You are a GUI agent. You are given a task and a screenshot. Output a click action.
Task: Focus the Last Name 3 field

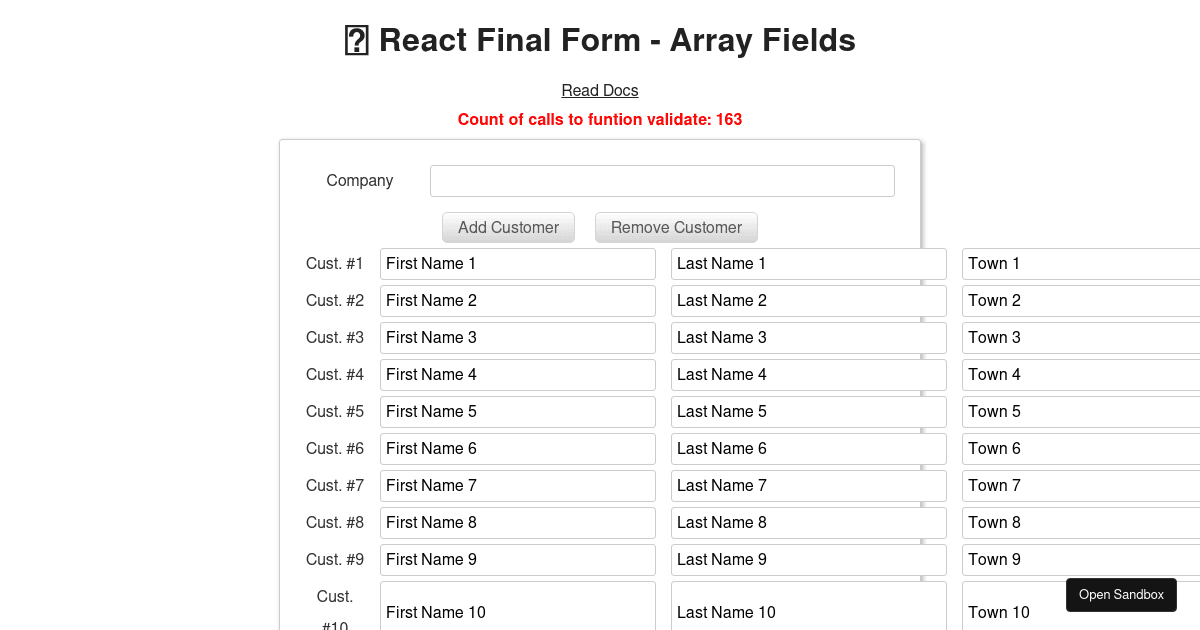pyautogui.click(x=809, y=338)
